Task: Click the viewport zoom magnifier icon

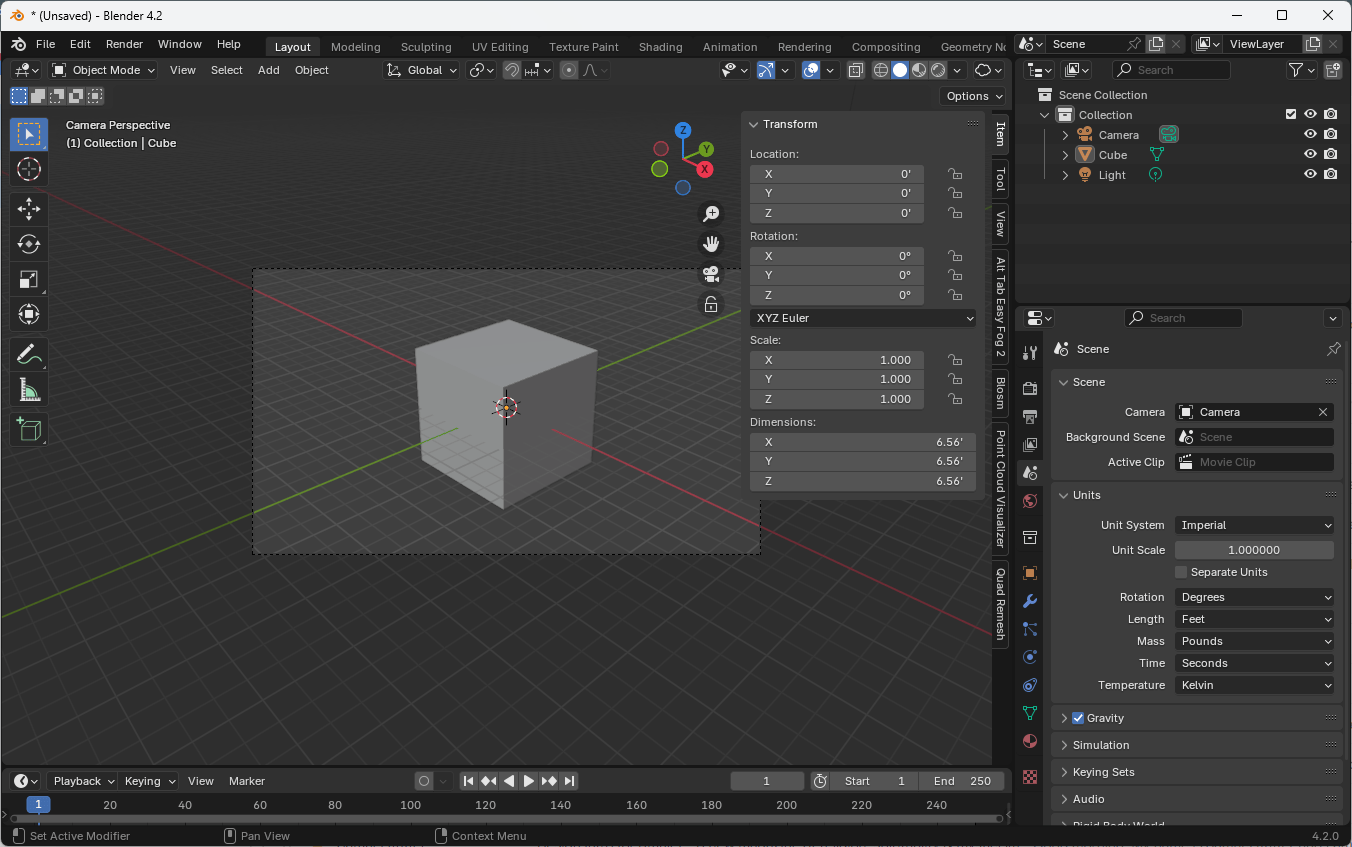Action: tap(711, 213)
